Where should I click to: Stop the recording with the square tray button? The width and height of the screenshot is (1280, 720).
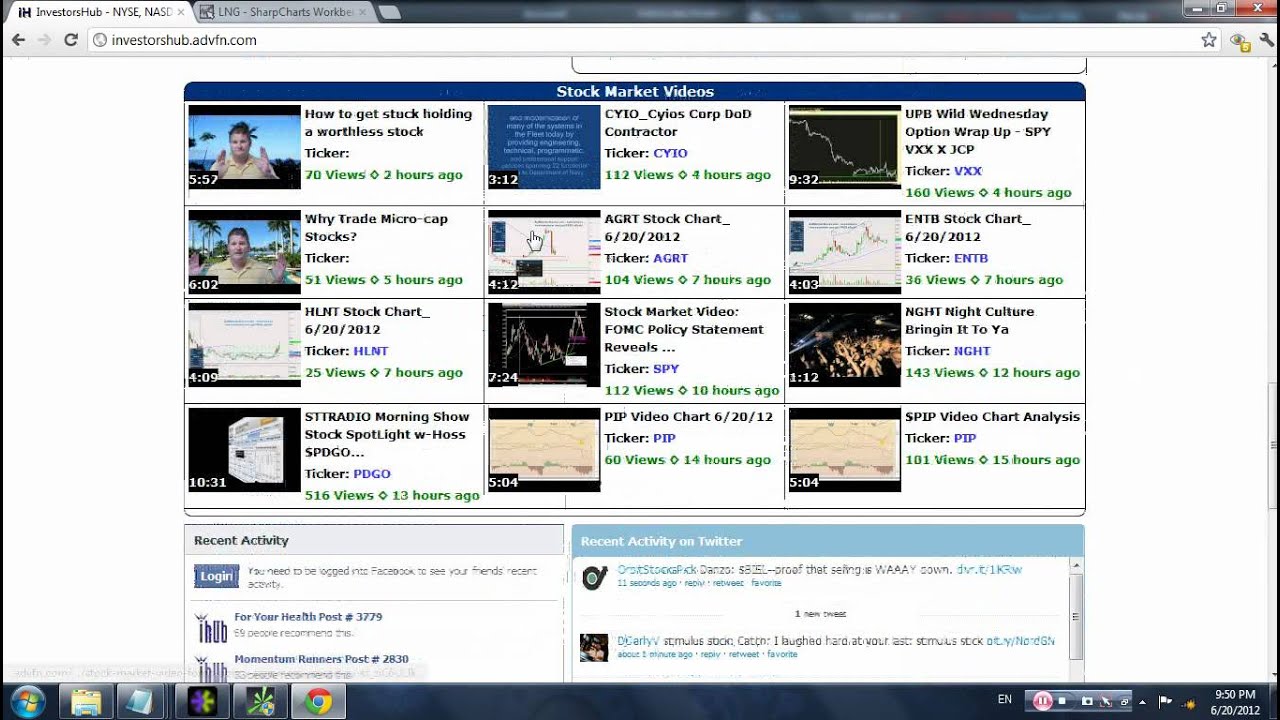click(1063, 701)
